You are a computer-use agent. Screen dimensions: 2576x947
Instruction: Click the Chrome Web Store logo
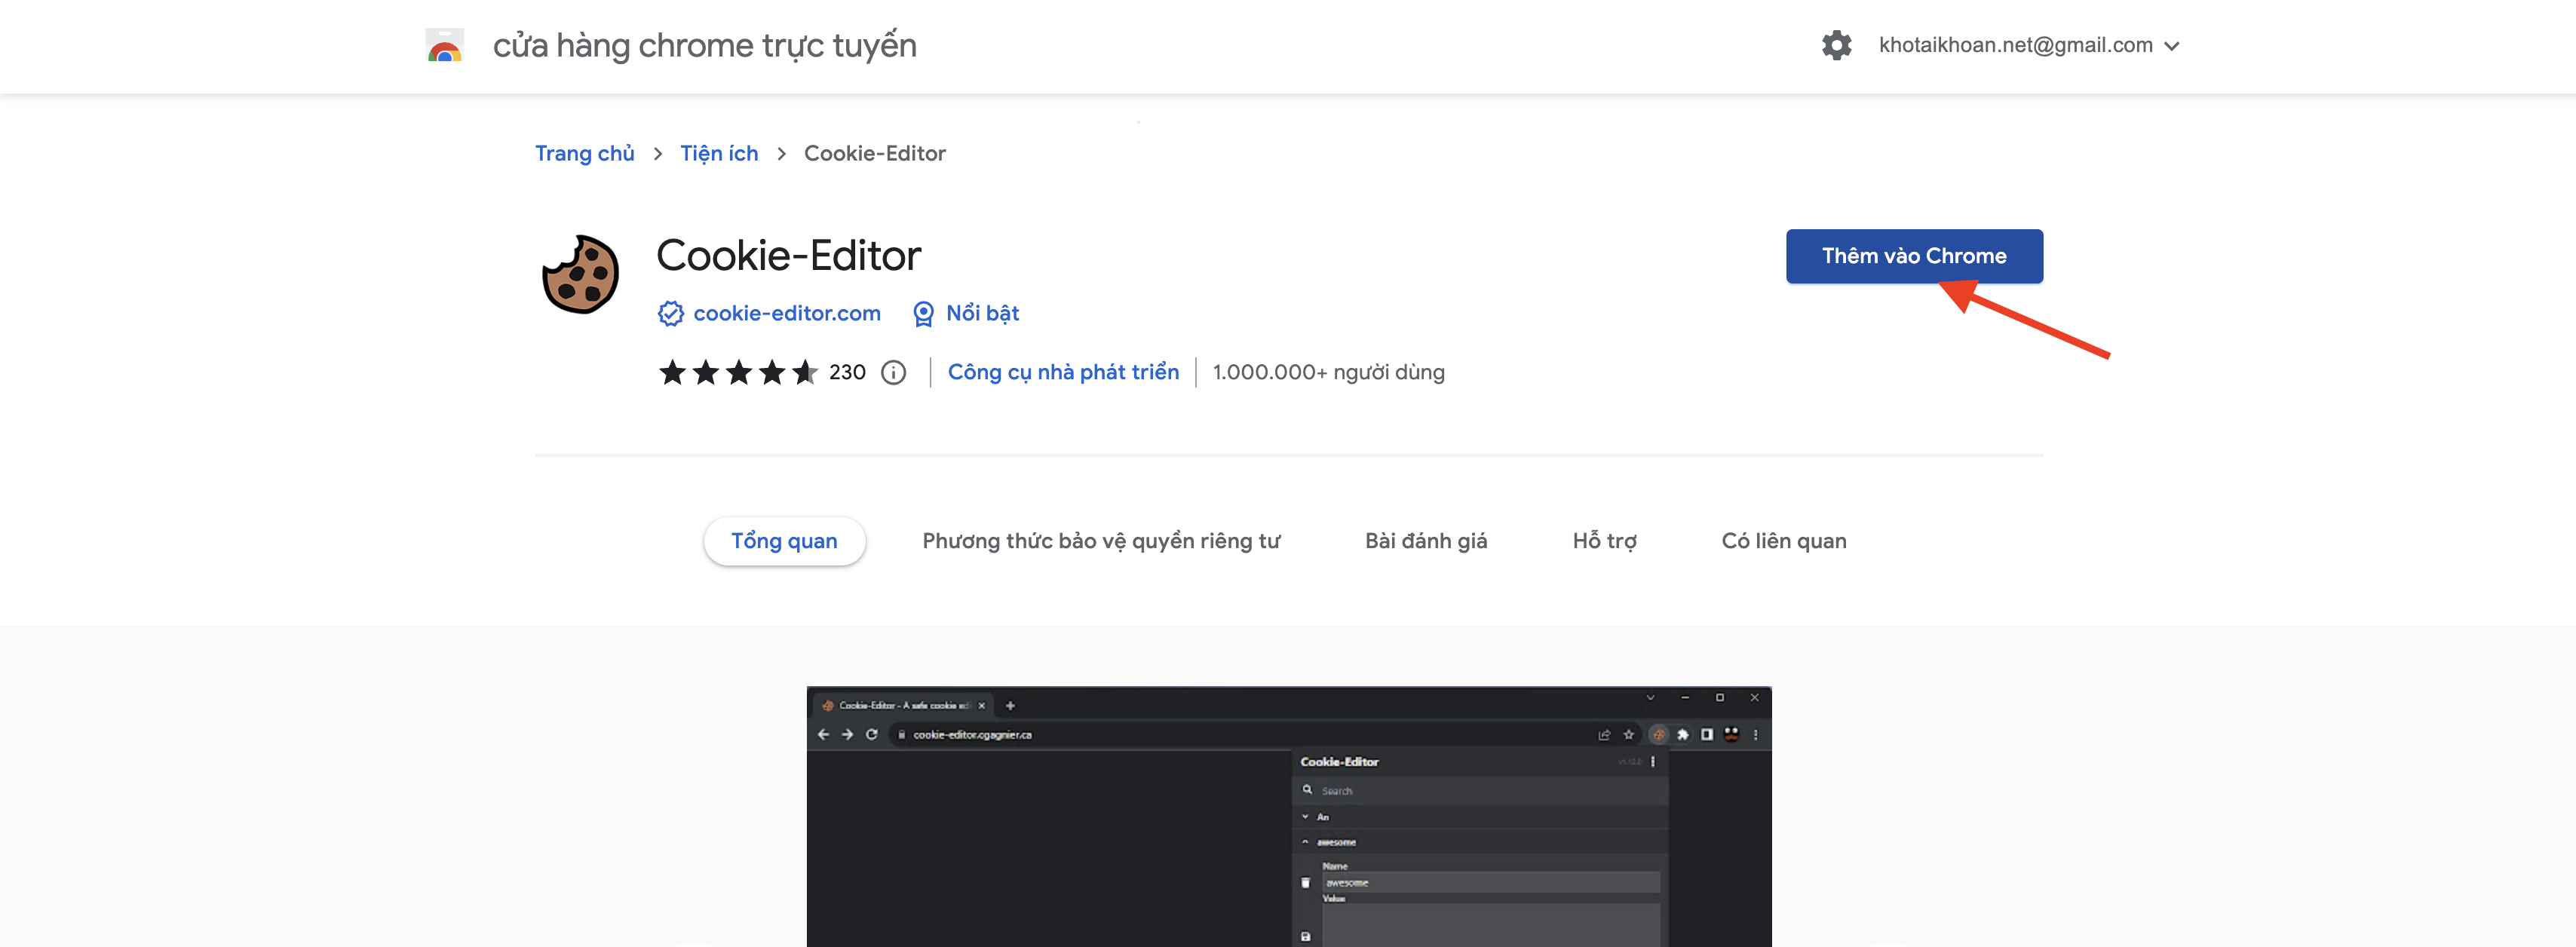pos(444,46)
